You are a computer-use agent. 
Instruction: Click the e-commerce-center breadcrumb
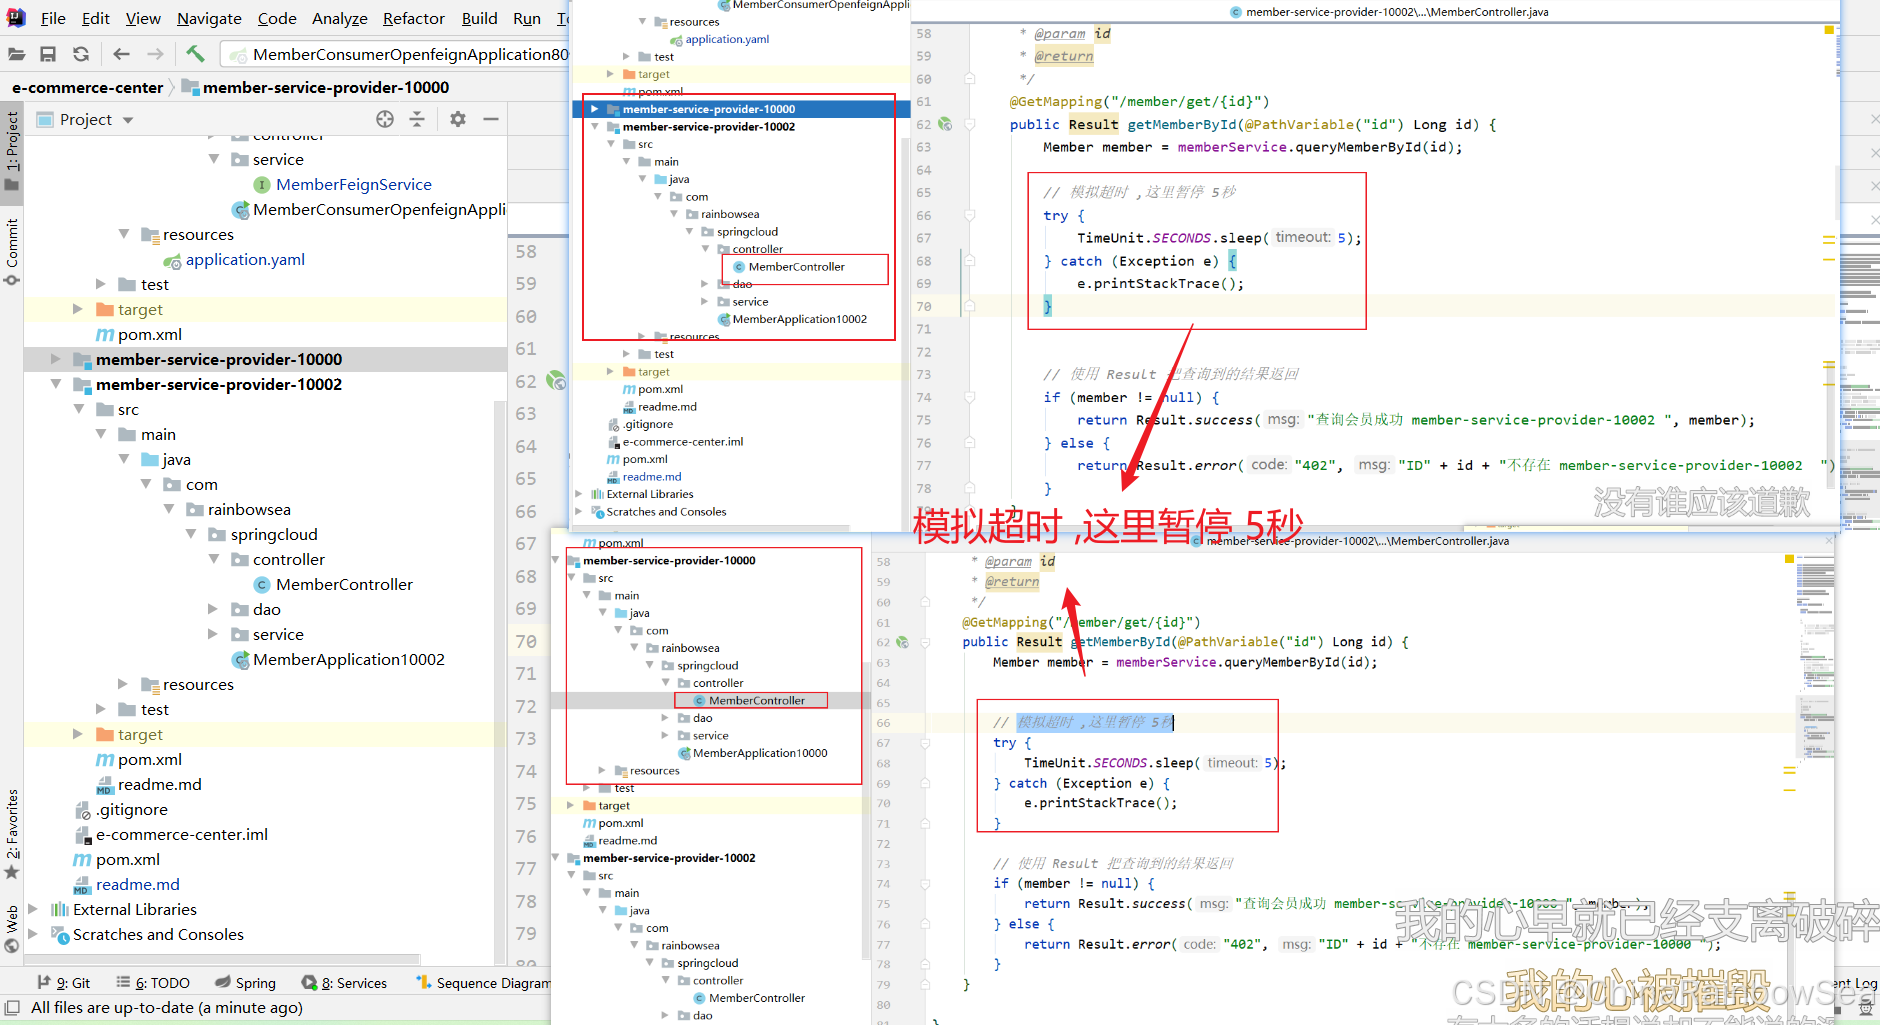click(87, 87)
